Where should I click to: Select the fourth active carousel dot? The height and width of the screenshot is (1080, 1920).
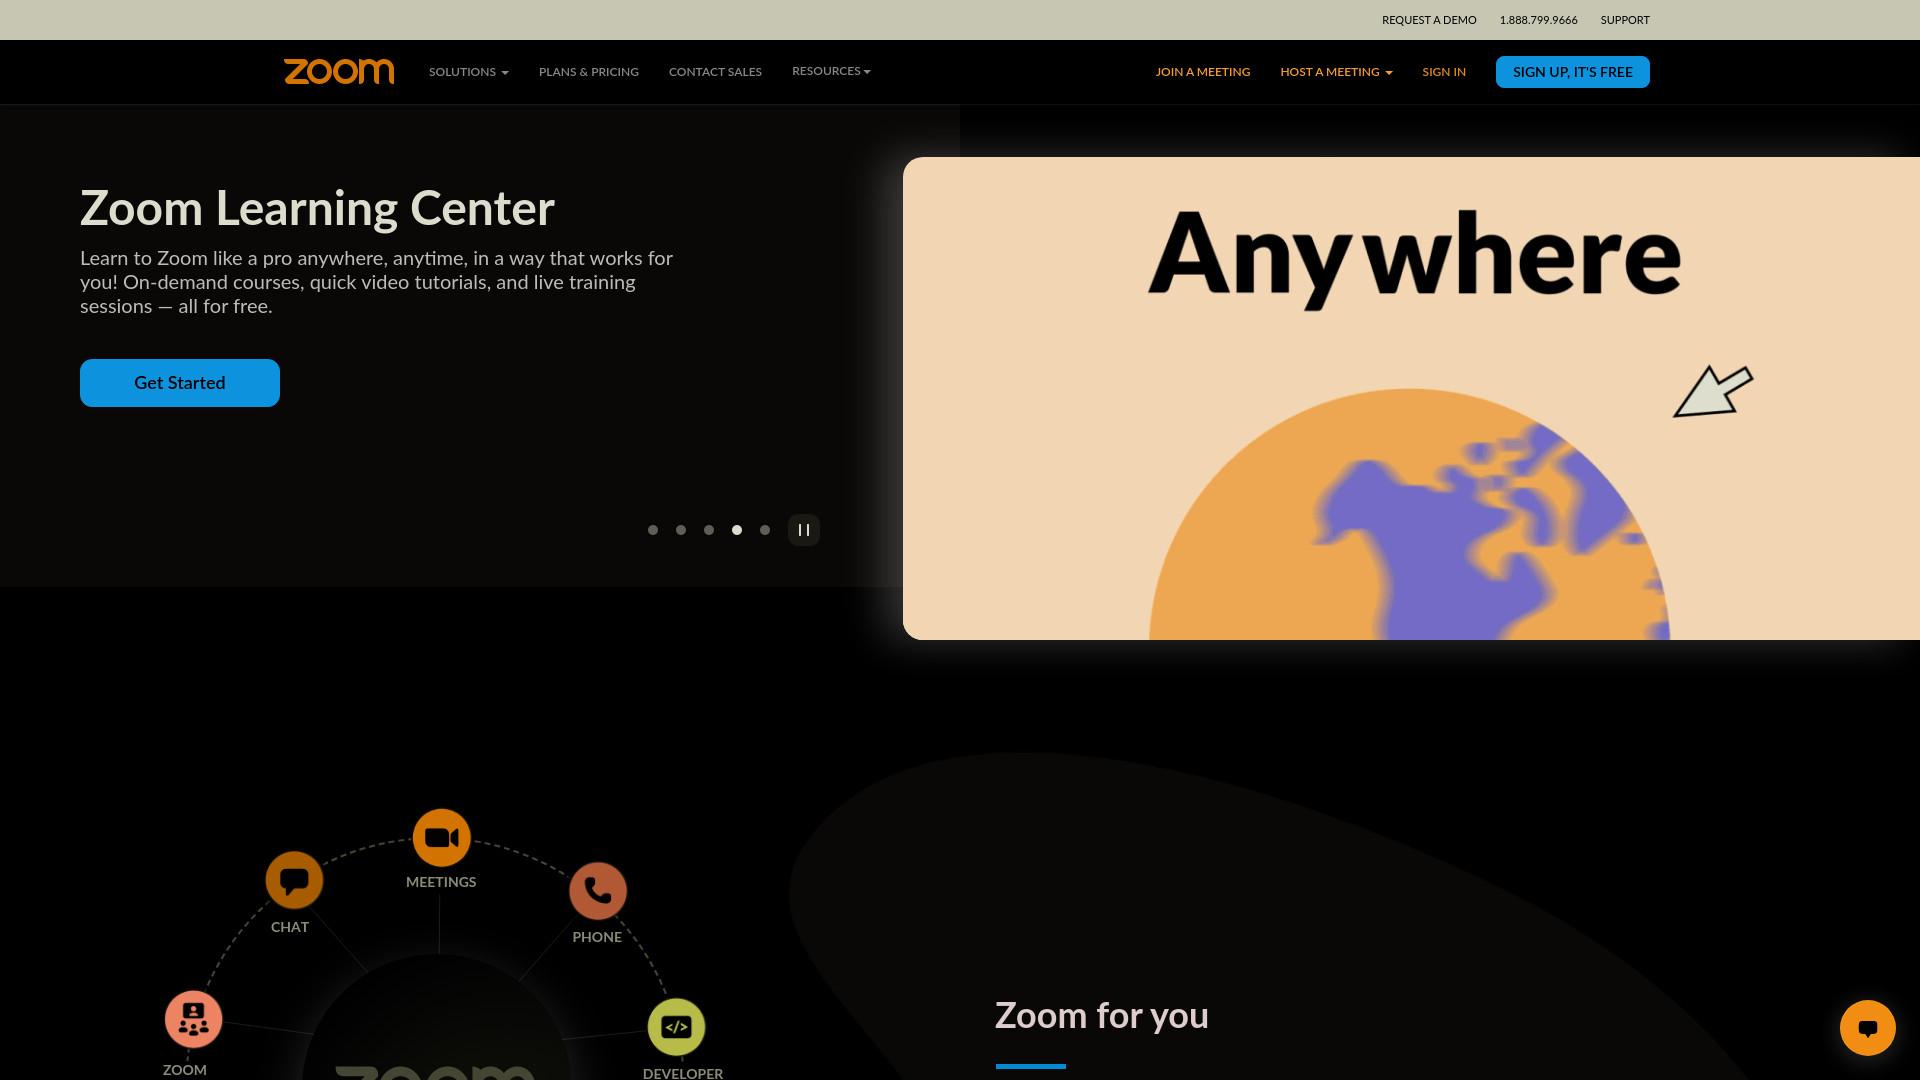pyautogui.click(x=737, y=530)
